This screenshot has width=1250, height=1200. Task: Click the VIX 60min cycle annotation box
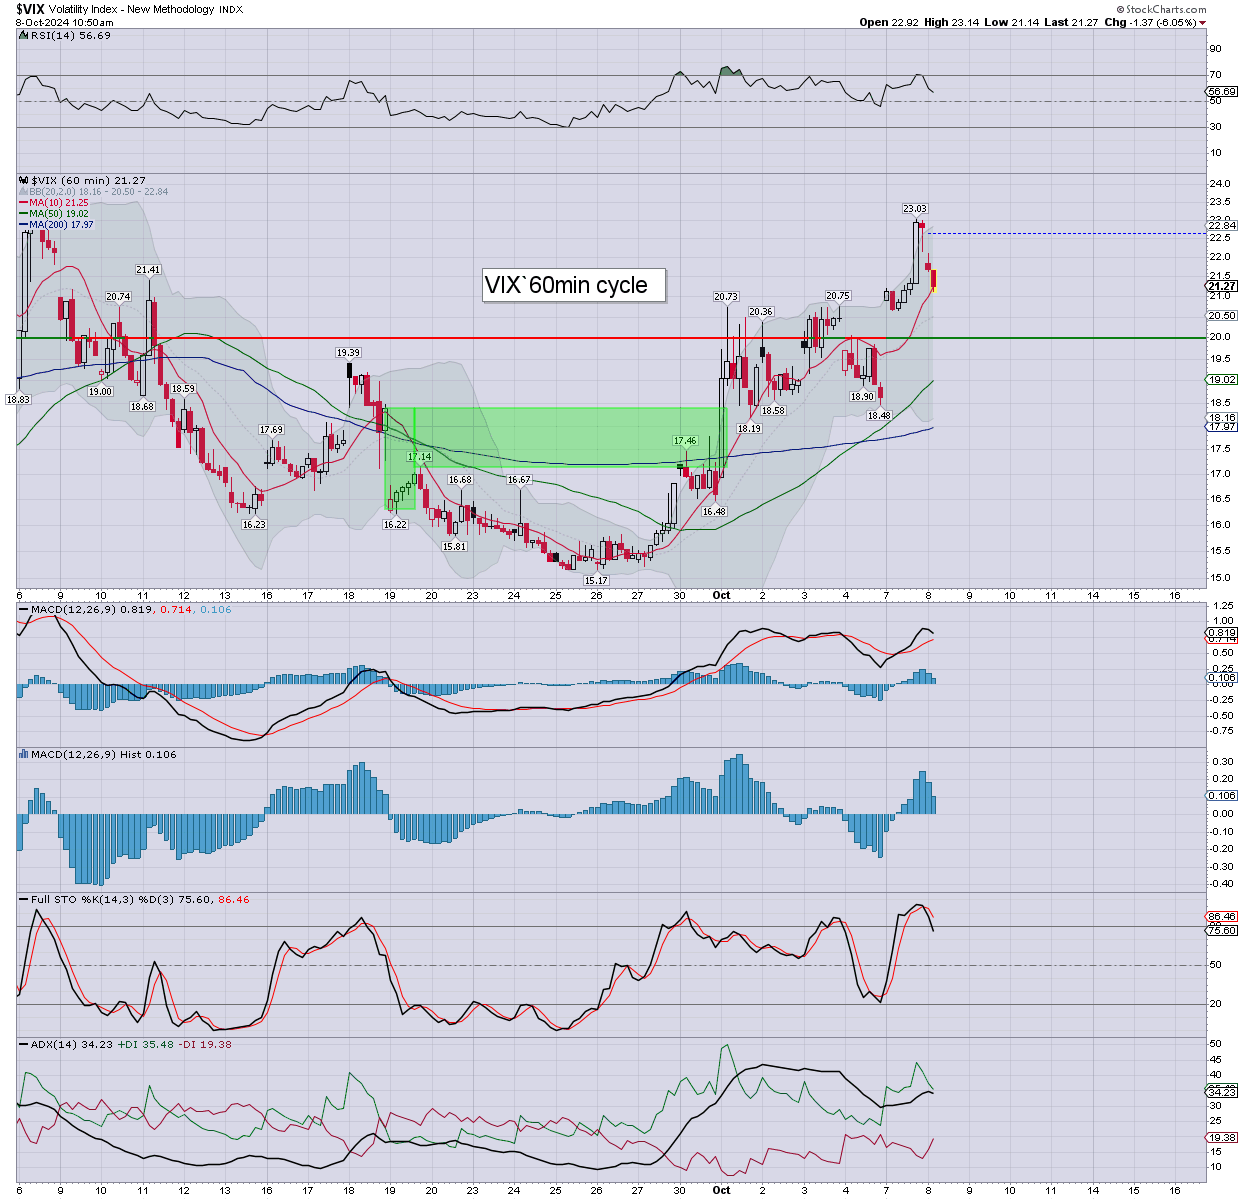click(x=573, y=285)
